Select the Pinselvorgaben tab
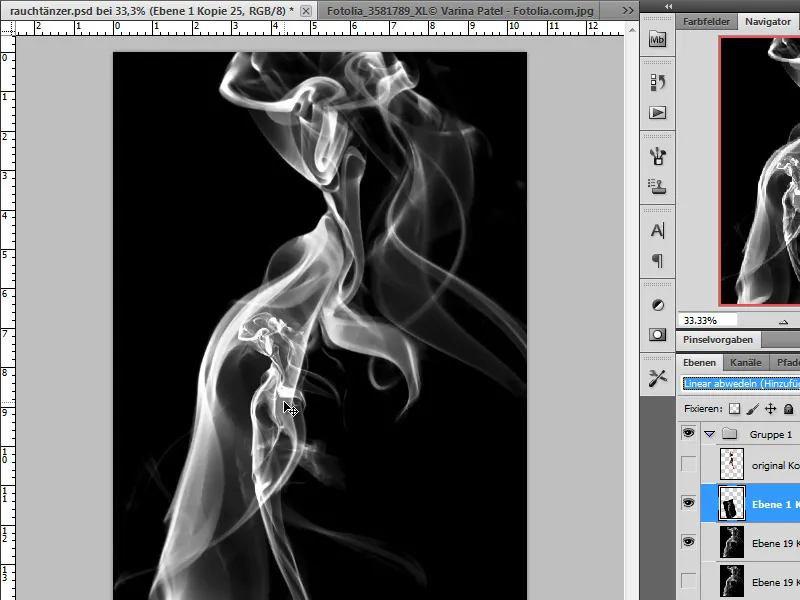This screenshot has width=800, height=600. point(718,340)
